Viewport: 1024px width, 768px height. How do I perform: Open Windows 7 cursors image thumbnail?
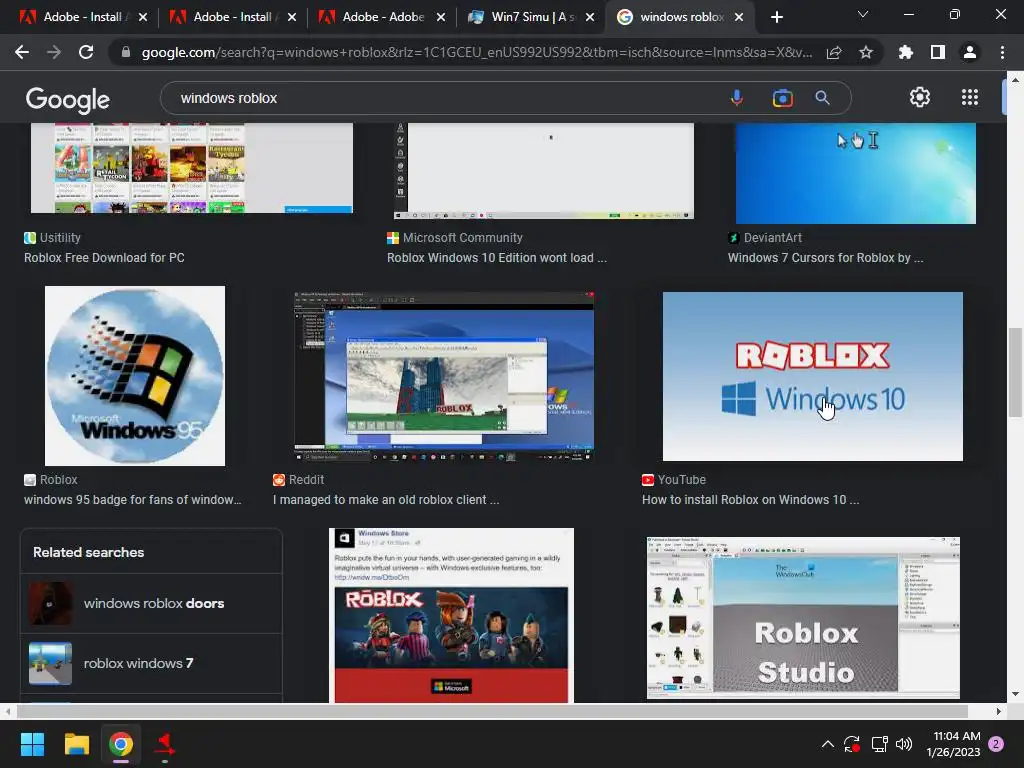click(x=856, y=174)
